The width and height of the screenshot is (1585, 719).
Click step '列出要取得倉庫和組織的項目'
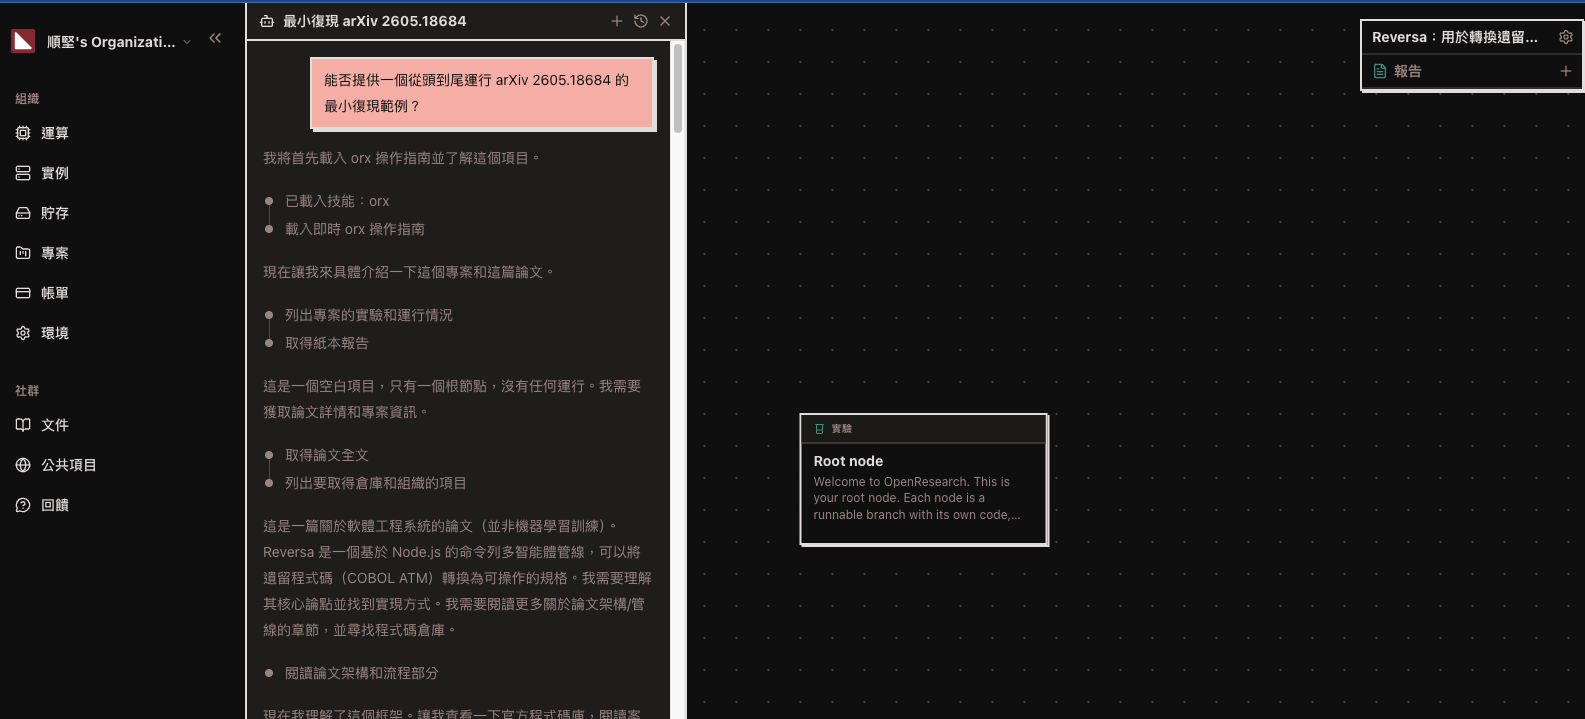pos(376,483)
